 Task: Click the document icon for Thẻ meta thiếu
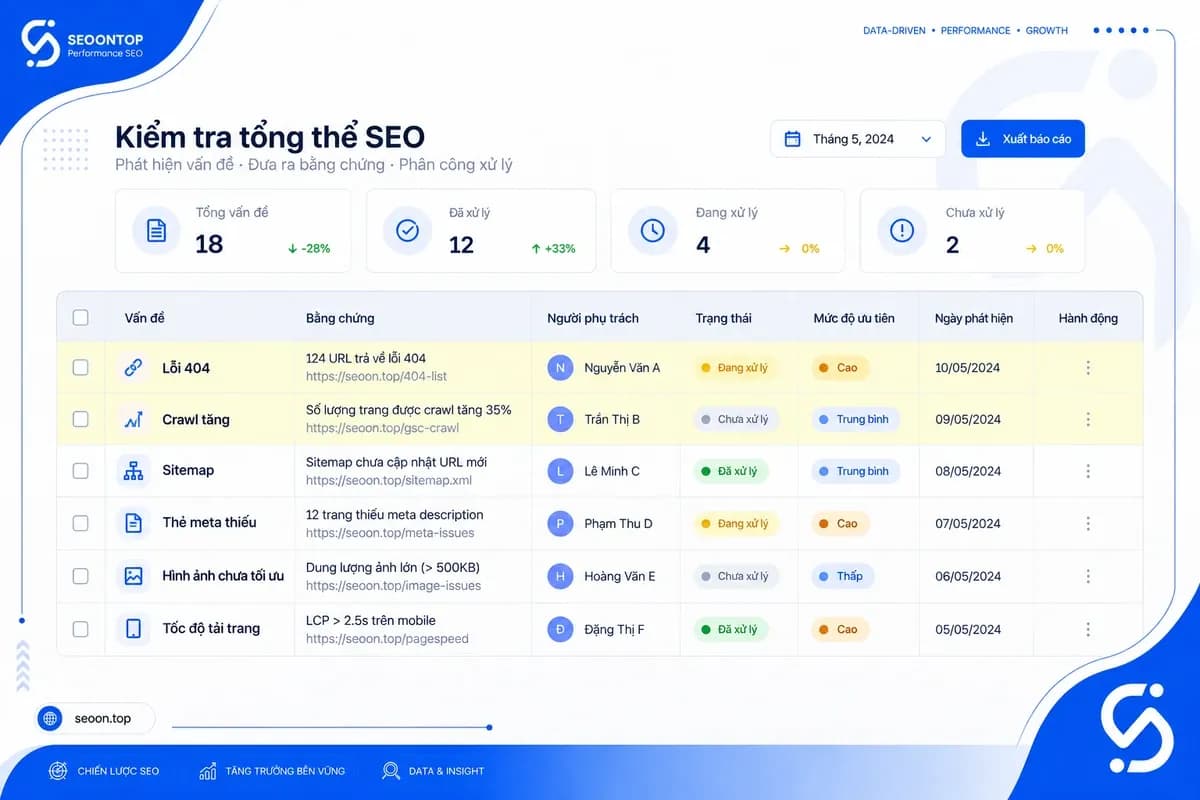click(x=133, y=523)
